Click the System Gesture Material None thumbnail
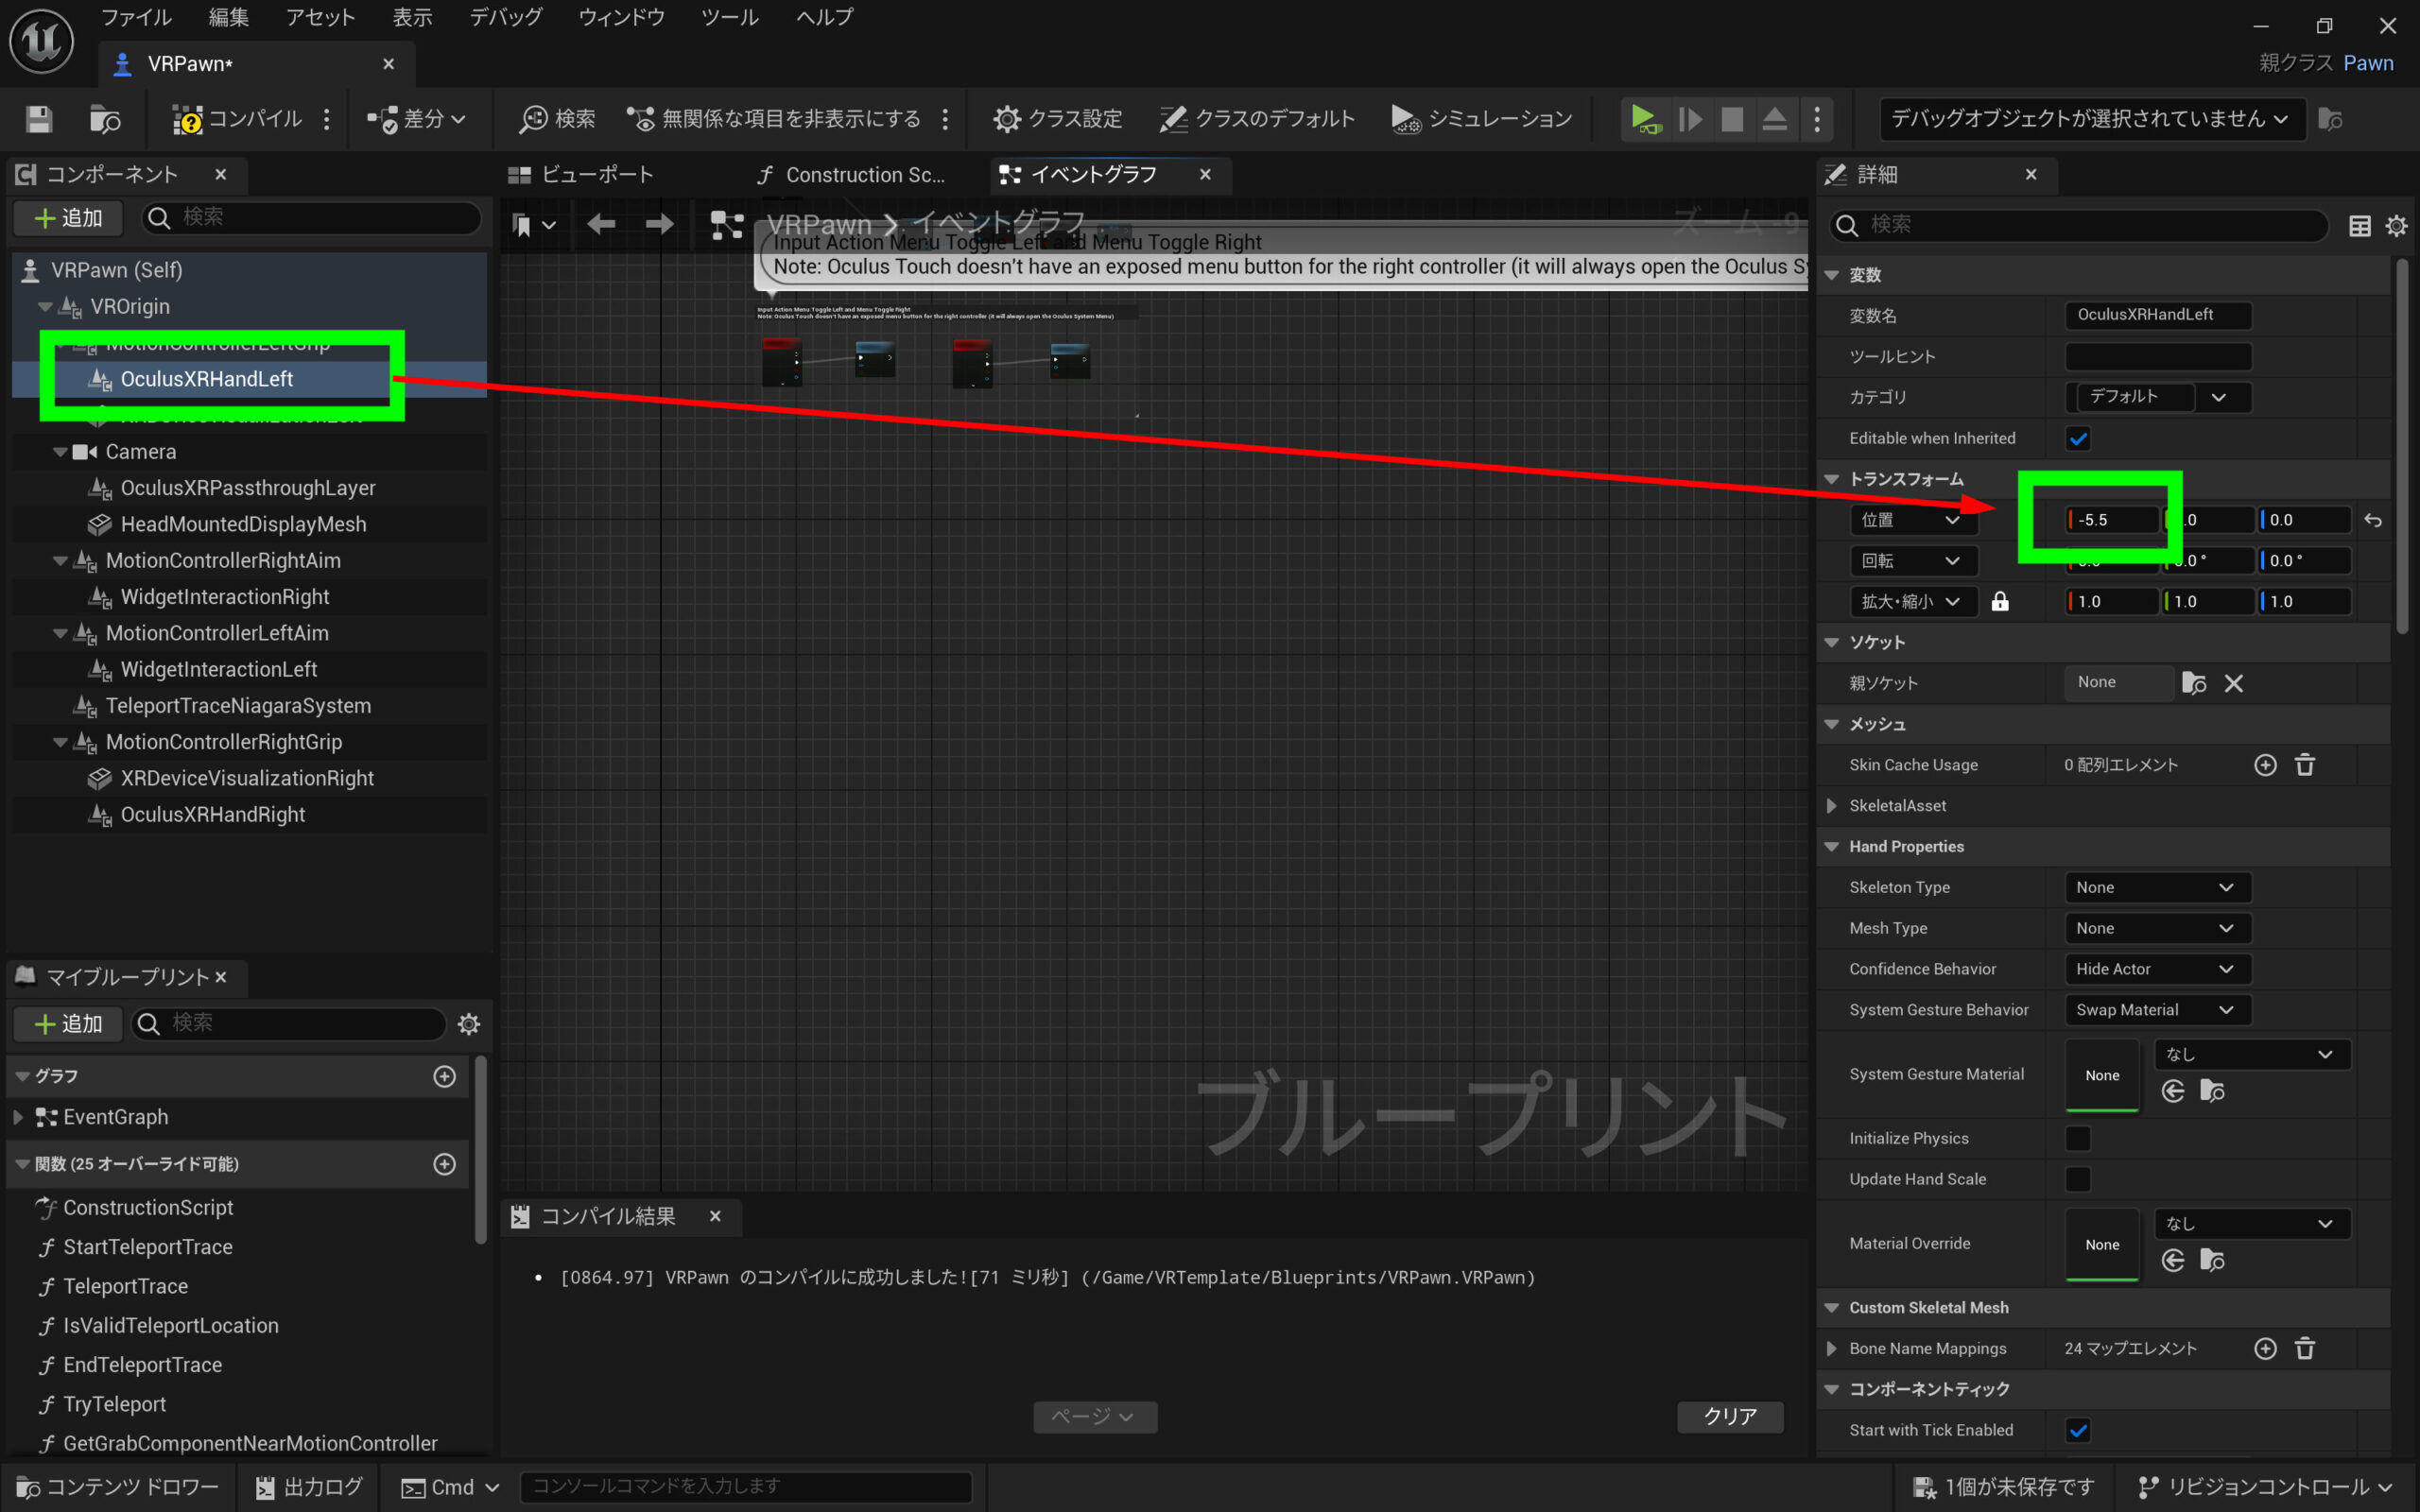The height and width of the screenshot is (1512, 2420). [x=2102, y=1075]
